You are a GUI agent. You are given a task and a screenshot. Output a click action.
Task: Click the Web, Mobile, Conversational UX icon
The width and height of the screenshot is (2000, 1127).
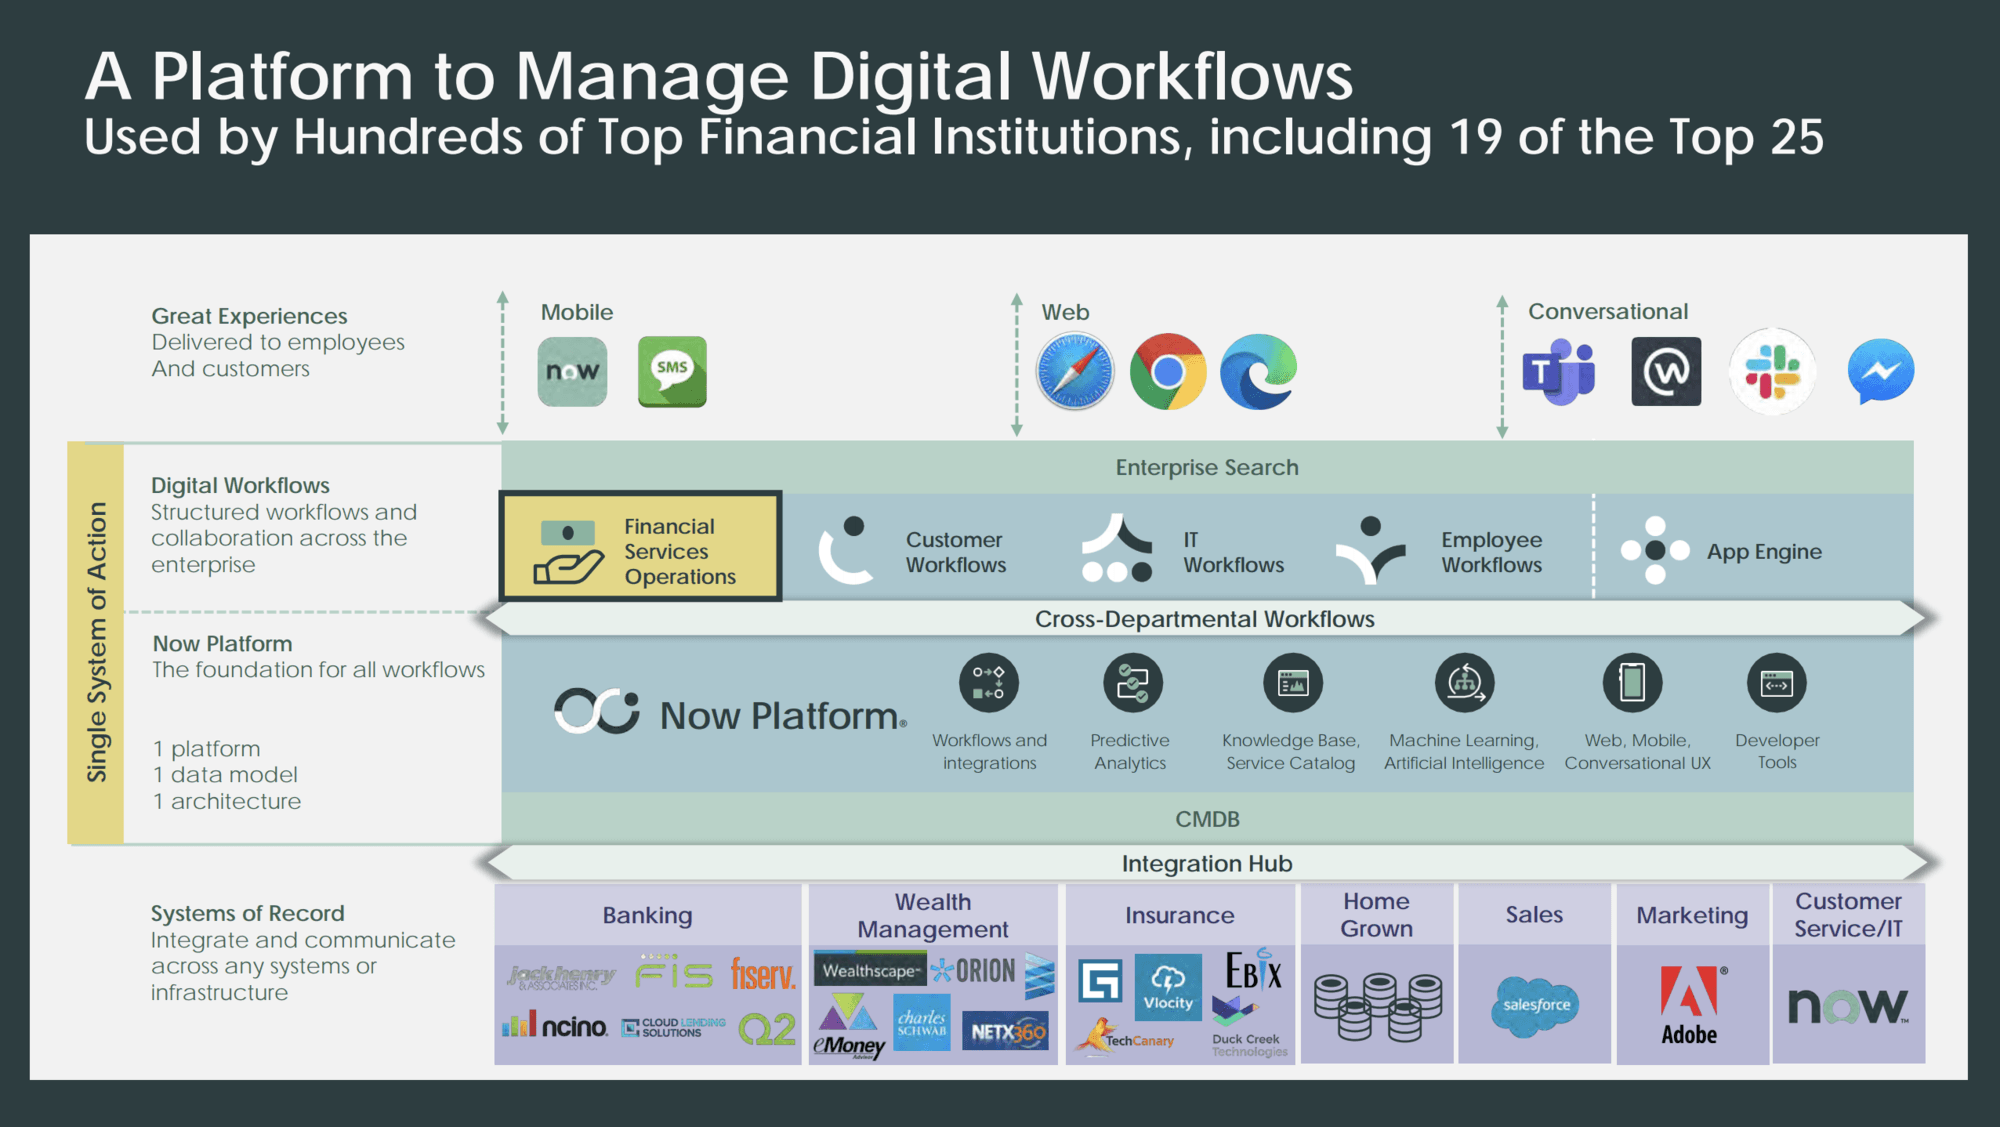click(x=1633, y=683)
